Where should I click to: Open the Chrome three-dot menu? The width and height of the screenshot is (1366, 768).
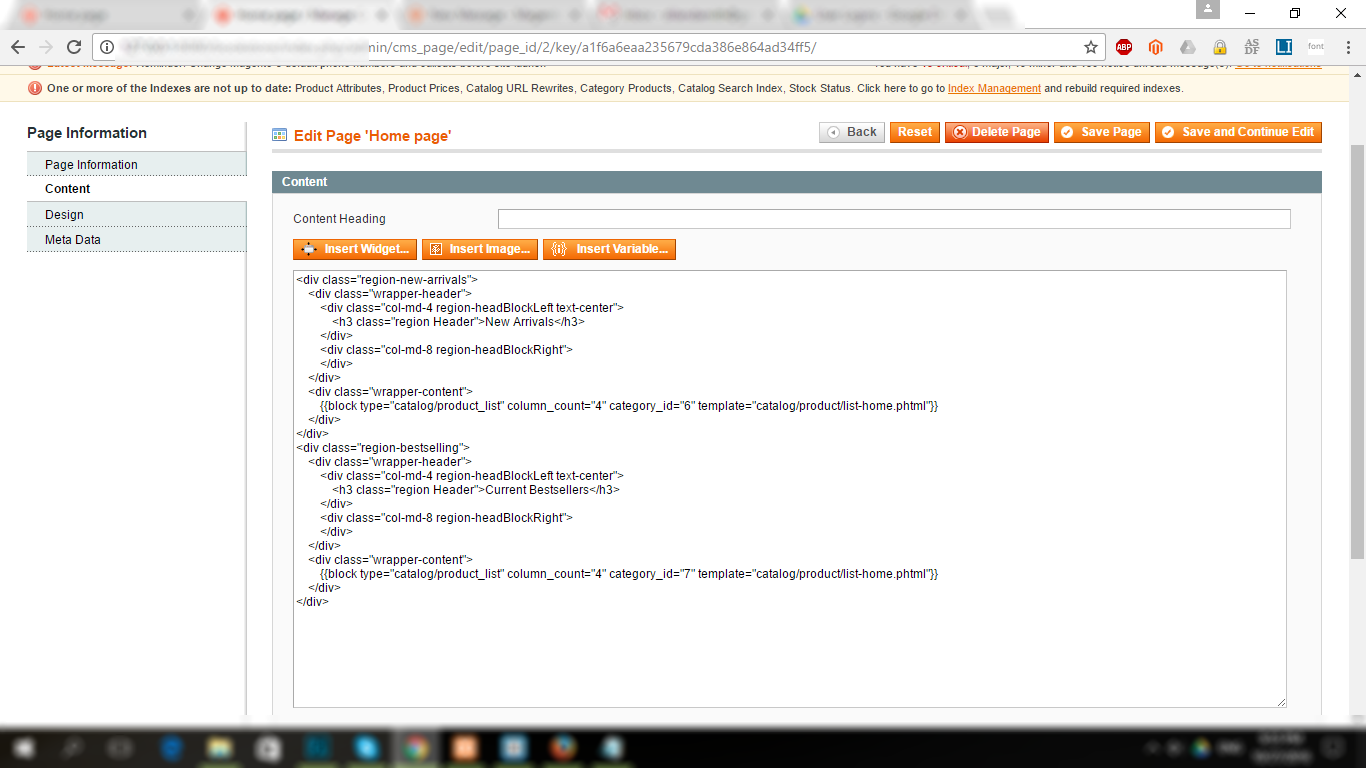pyautogui.click(x=1346, y=47)
